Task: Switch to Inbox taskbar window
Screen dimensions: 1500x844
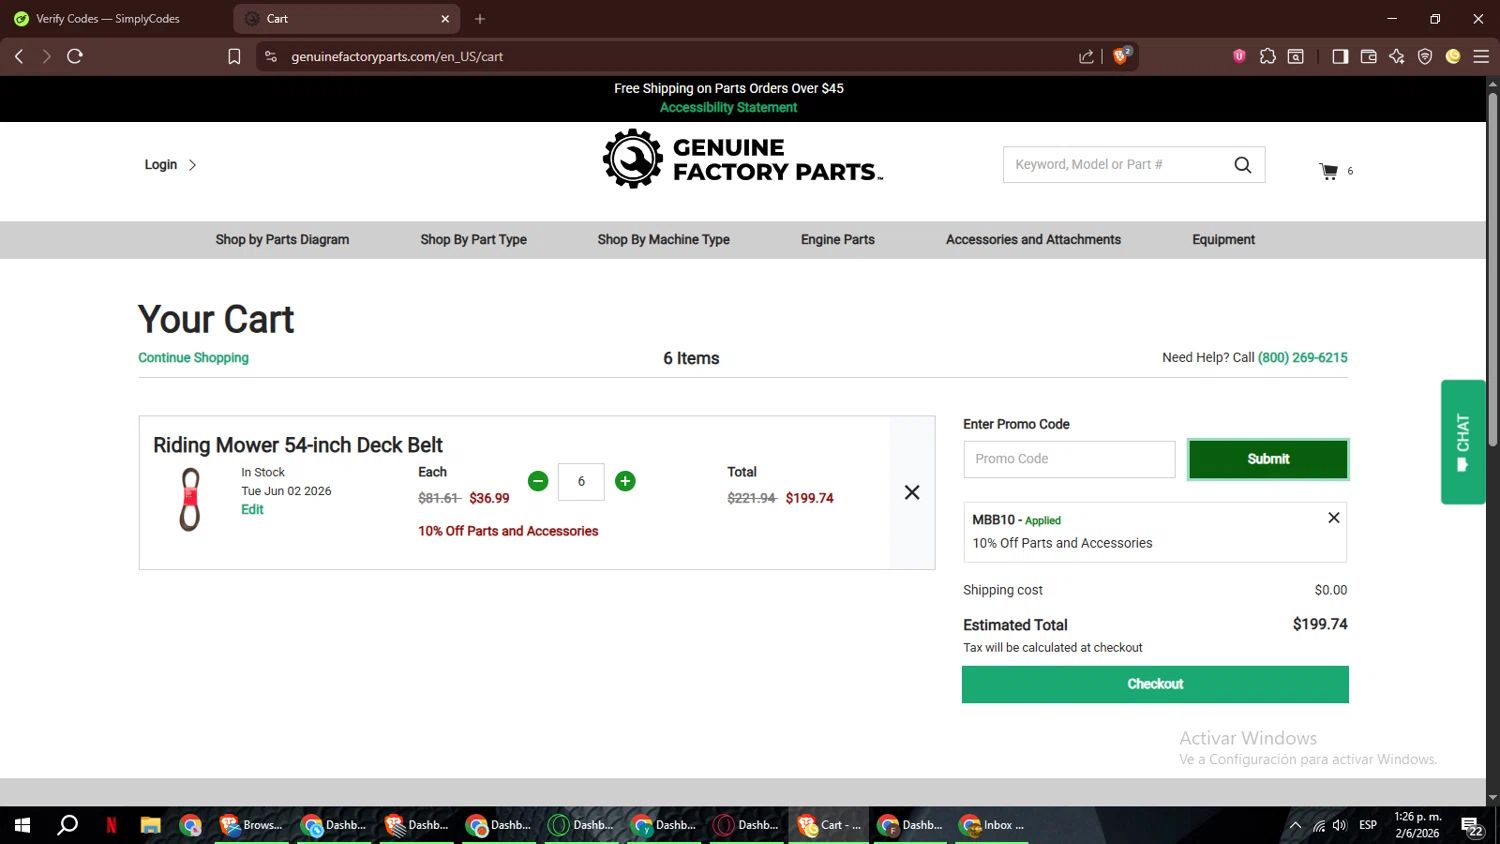Action: coord(992,825)
